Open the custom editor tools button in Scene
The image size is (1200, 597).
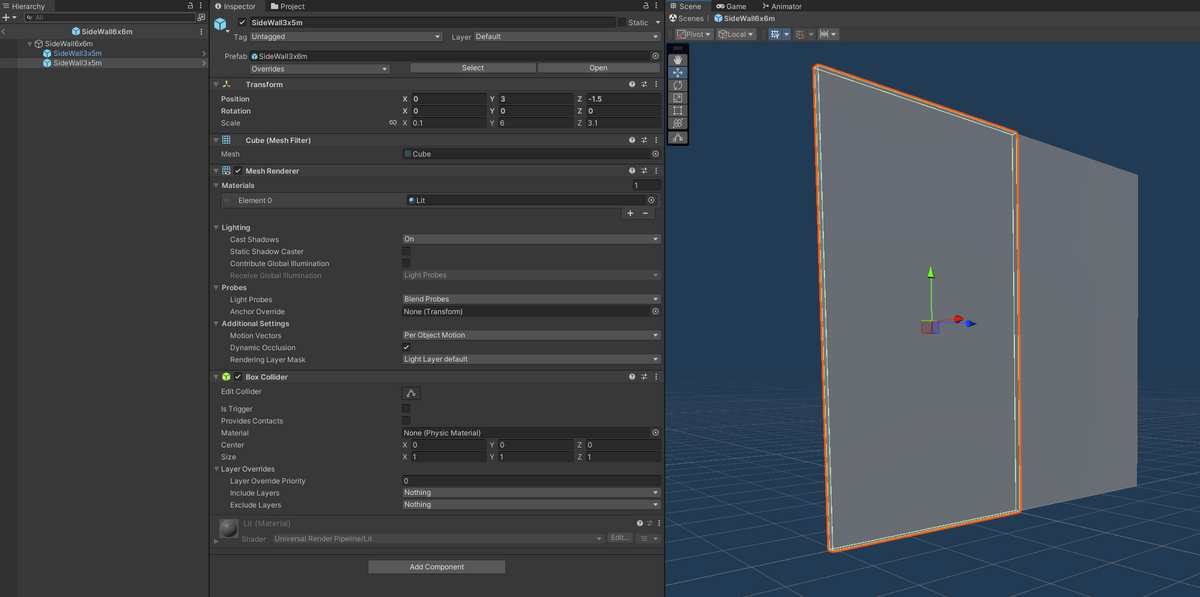[678, 138]
